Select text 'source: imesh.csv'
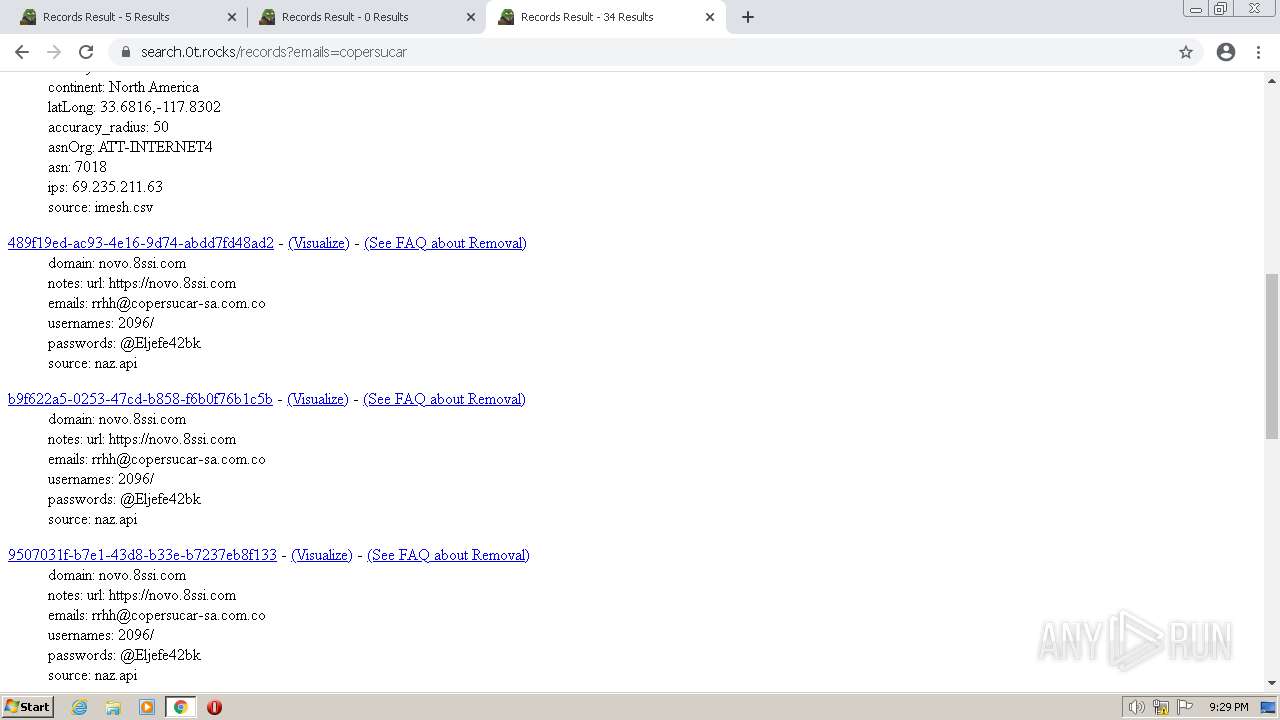Image resolution: width=1280 pixels, height=720 pixels. pyautogui.click(x=101, y=207)
